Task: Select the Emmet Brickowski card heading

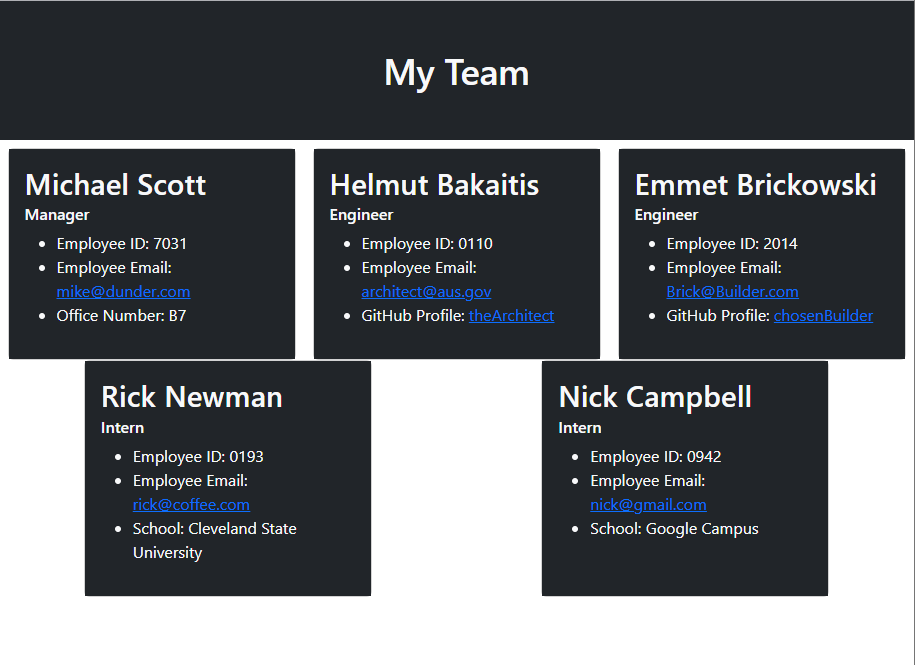Action: click(756, 185)
